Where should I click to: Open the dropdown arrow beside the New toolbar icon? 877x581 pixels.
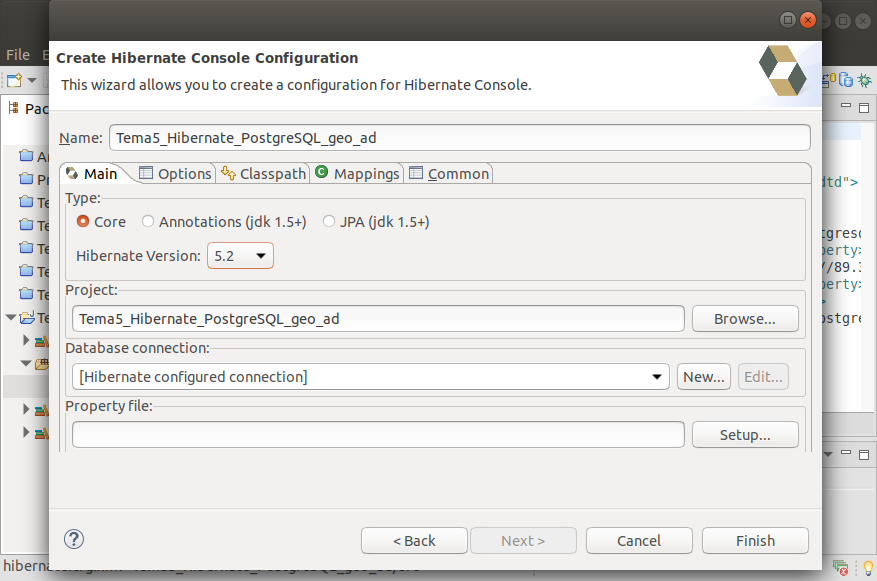click(32, 81)
